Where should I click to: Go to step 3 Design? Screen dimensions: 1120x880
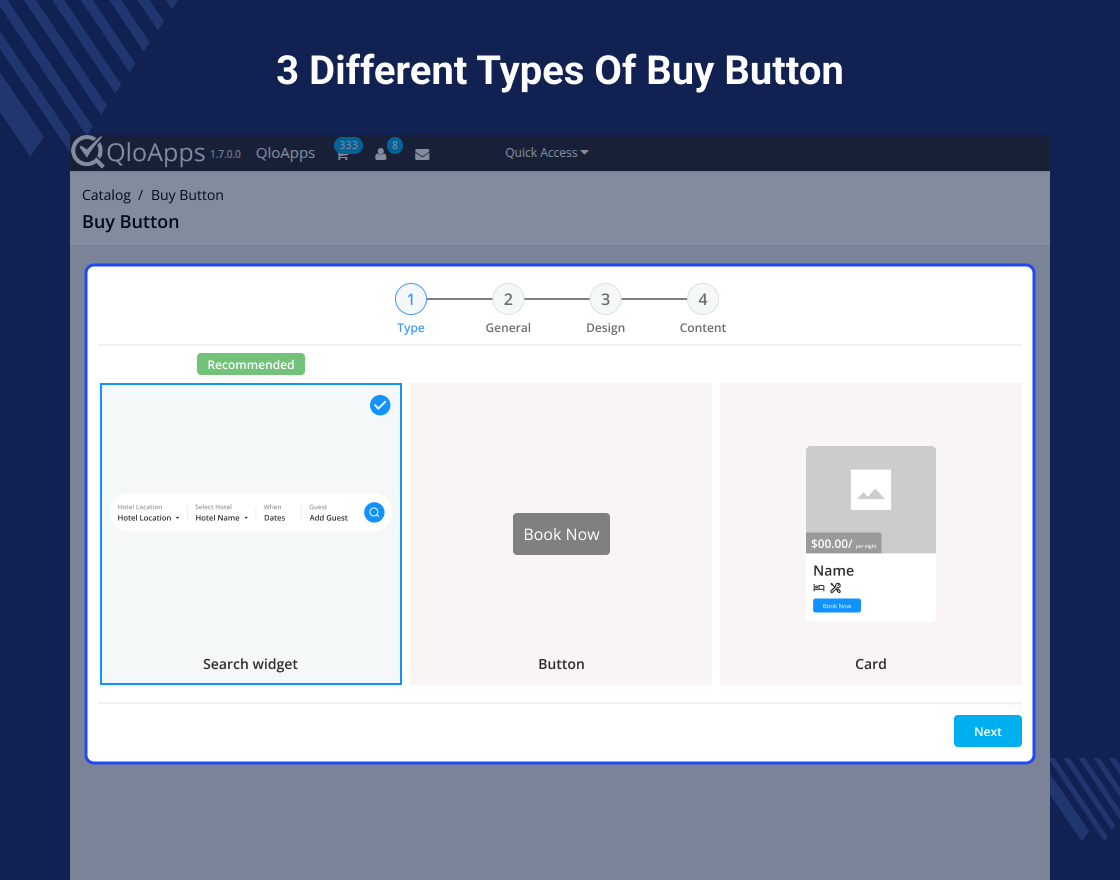[x=605, y=299]
